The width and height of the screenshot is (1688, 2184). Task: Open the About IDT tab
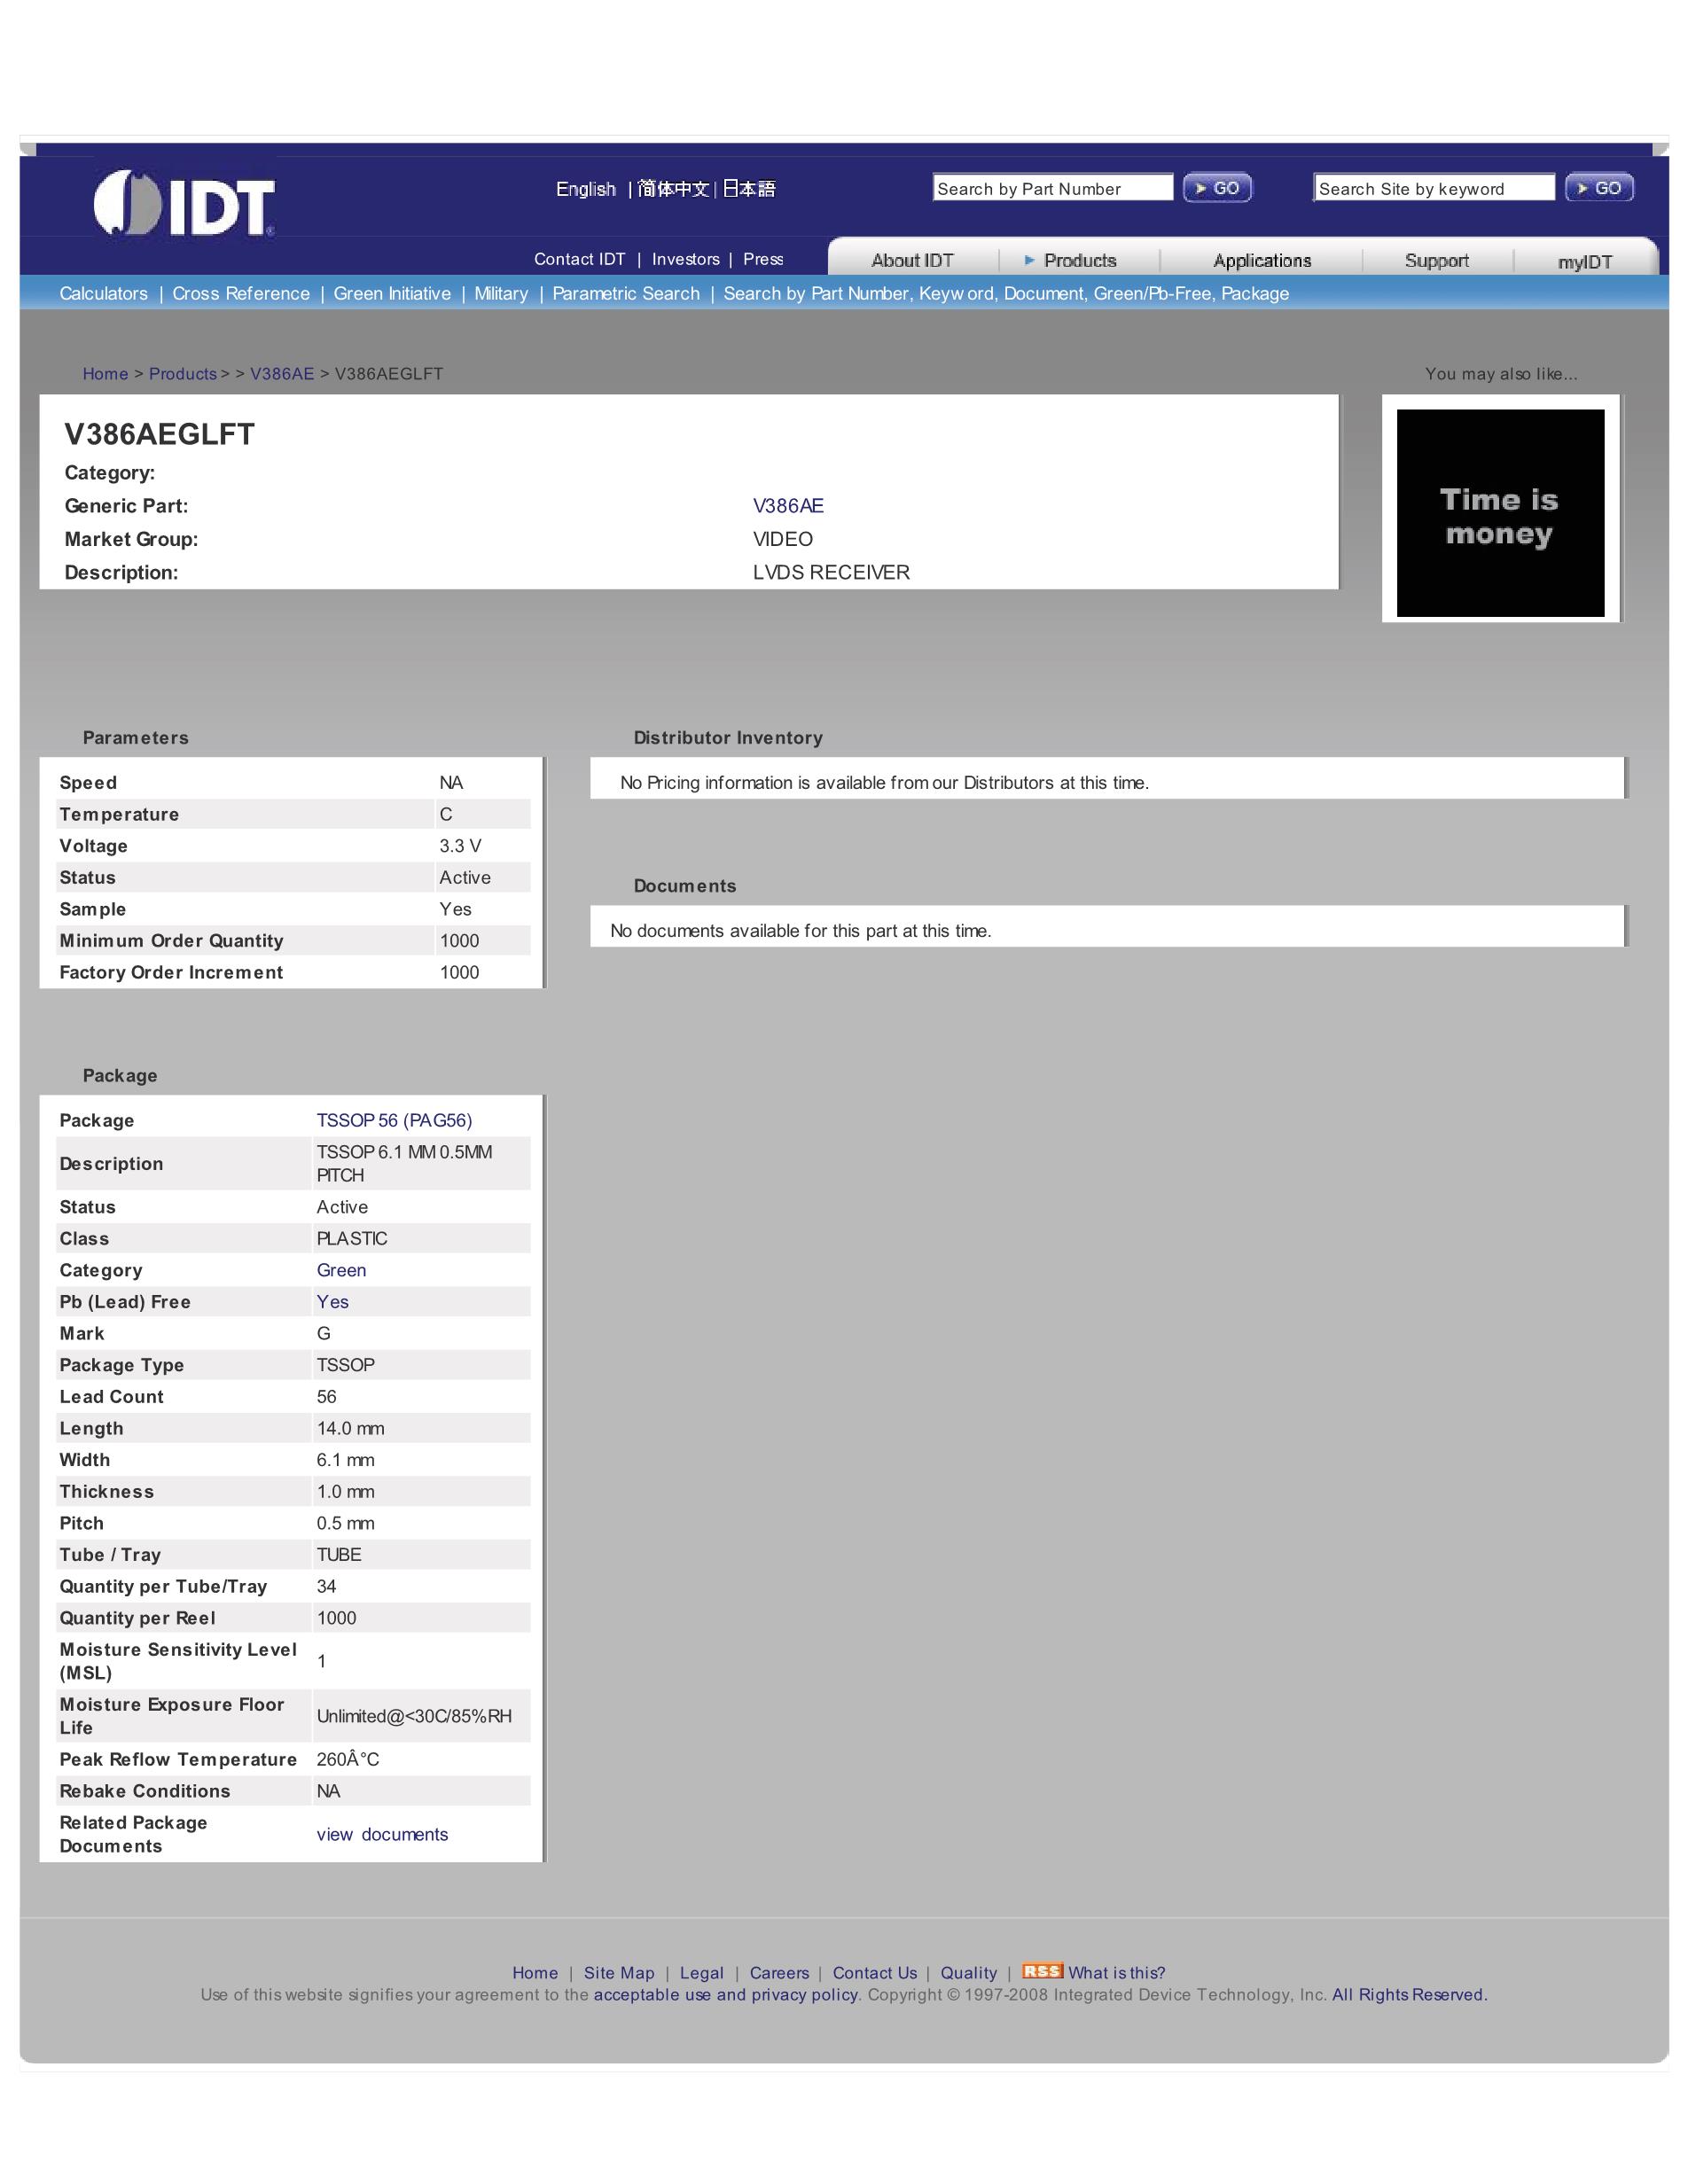tap(912, 261)
